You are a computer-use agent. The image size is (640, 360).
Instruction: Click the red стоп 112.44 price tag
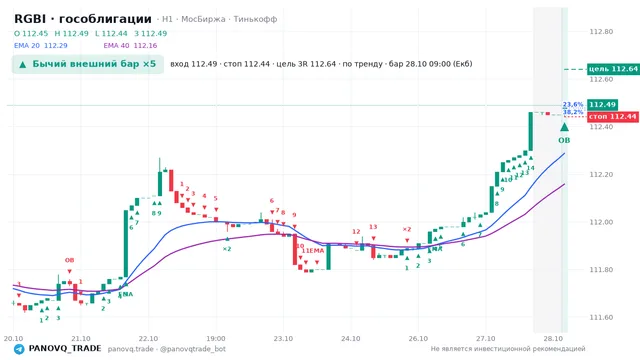(x=613, y=117)
